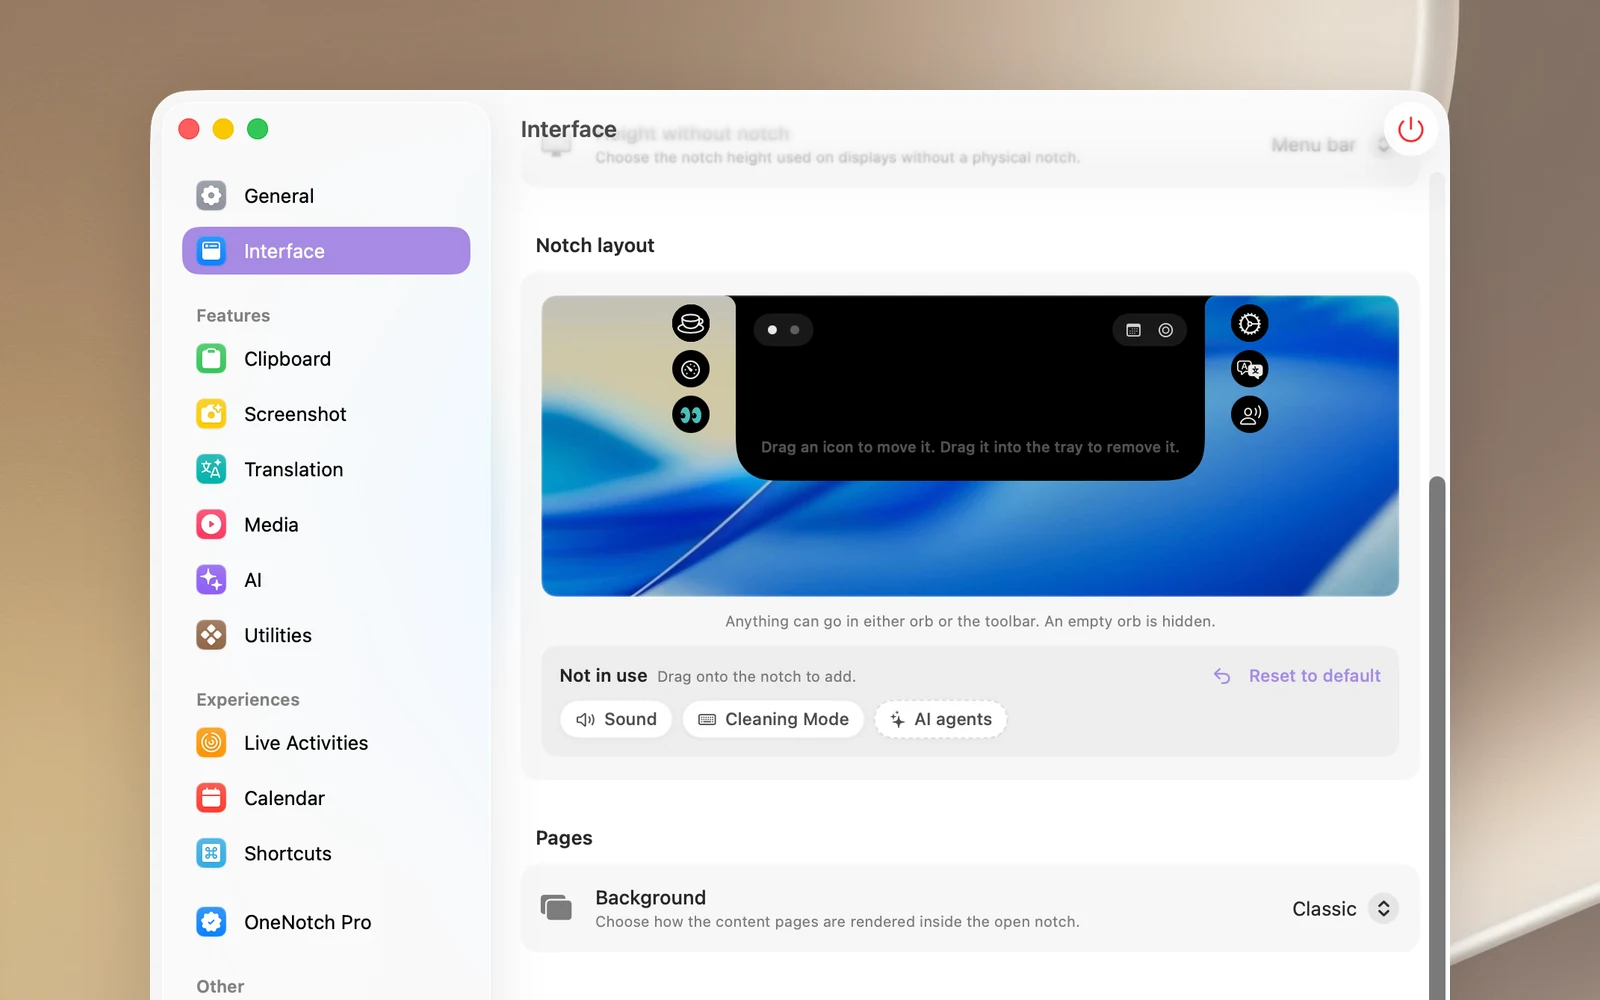
Task: Select the white first page dot in the notch
Action: click(x=772, y=330)
